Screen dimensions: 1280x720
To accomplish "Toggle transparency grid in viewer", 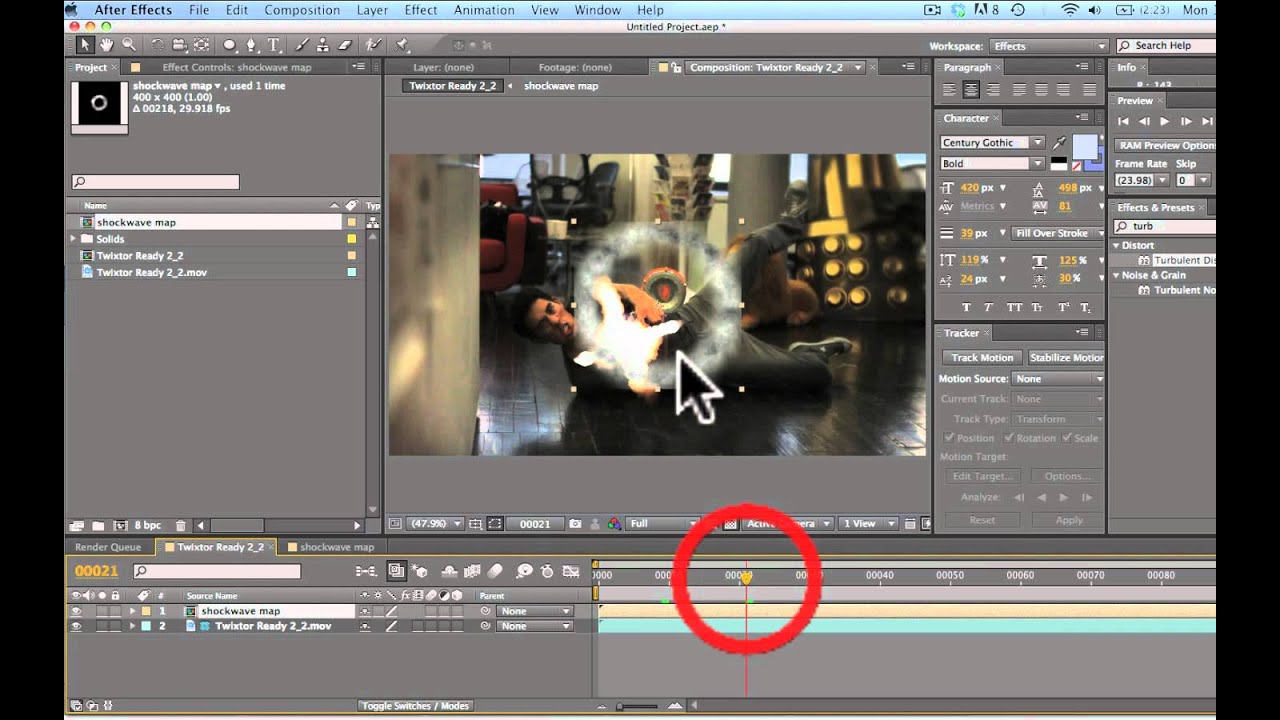I will 731,523.
